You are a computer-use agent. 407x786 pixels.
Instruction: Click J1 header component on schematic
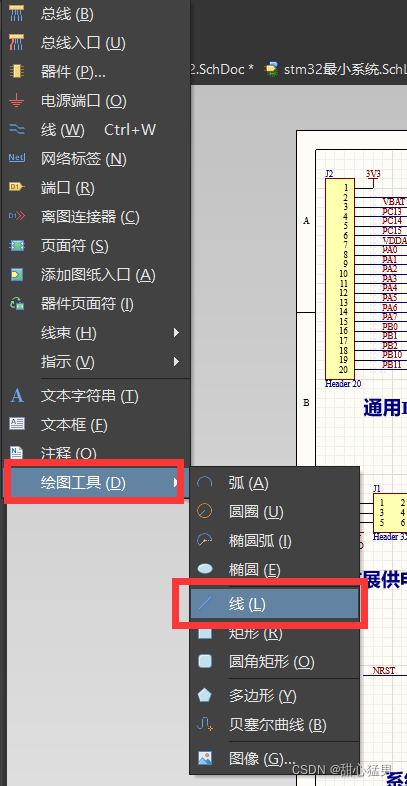pyautogui.click(x=390, y=513)
